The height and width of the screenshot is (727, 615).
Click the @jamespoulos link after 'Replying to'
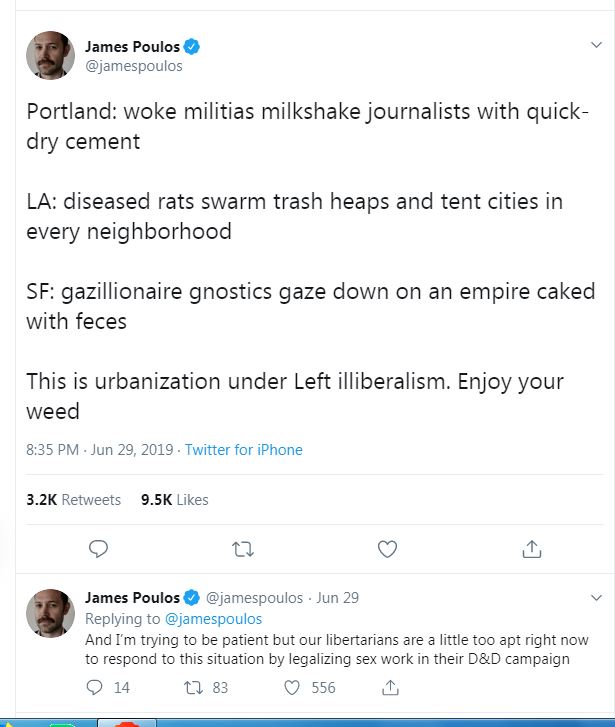[x=213, y=619]
